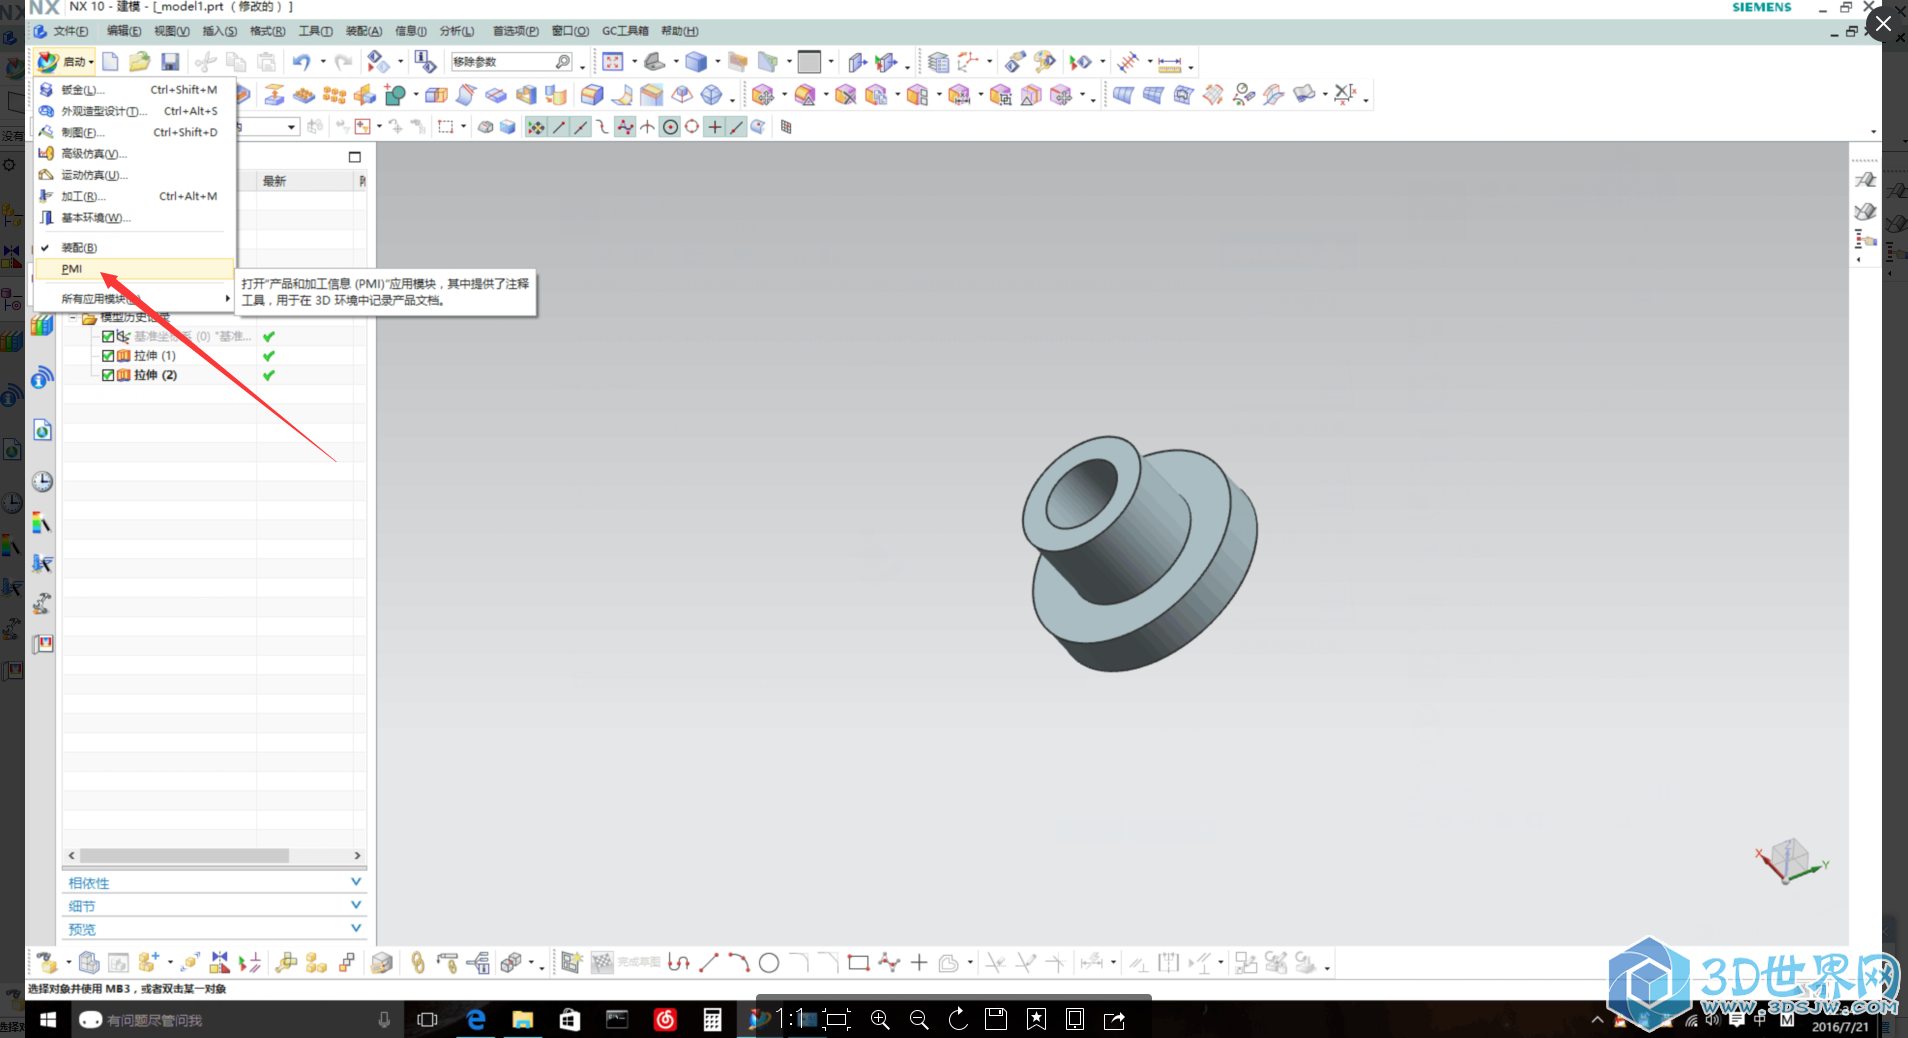Uncheck the 拉伸 (1) feature checkbox
This screenshot has height=1038, width=1908.
click(x=108, y=356)
